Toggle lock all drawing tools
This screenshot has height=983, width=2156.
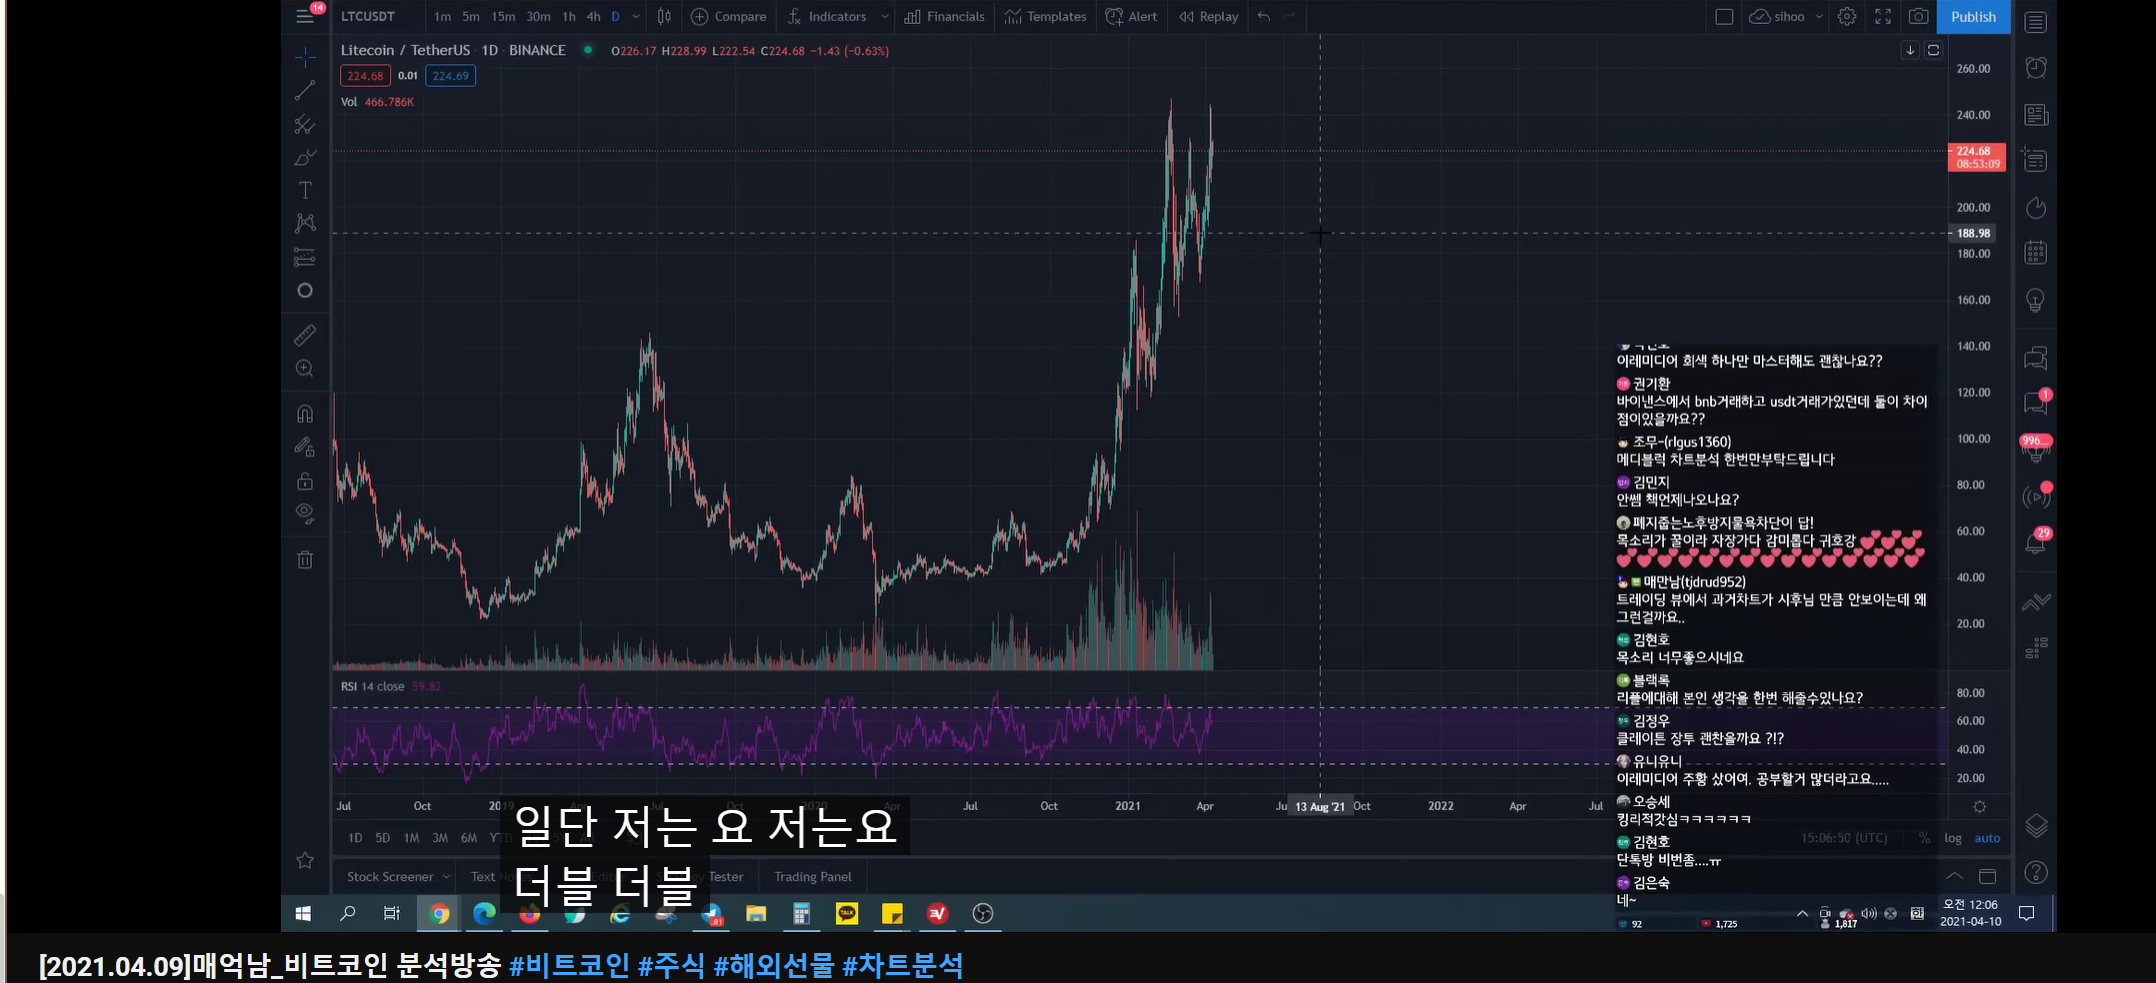coord(305,481)
